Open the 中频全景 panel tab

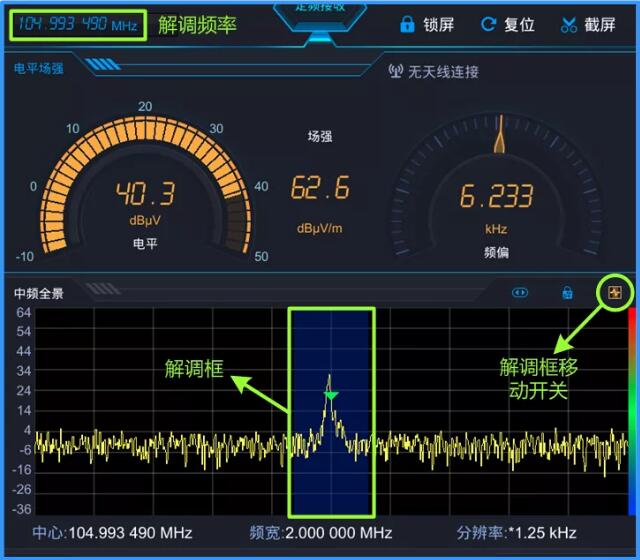click(39, 293)
